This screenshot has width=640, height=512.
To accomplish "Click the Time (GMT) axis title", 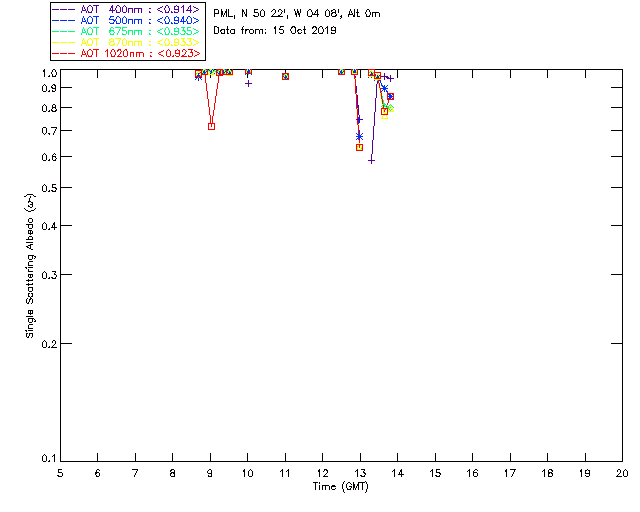I will [340, 487].
